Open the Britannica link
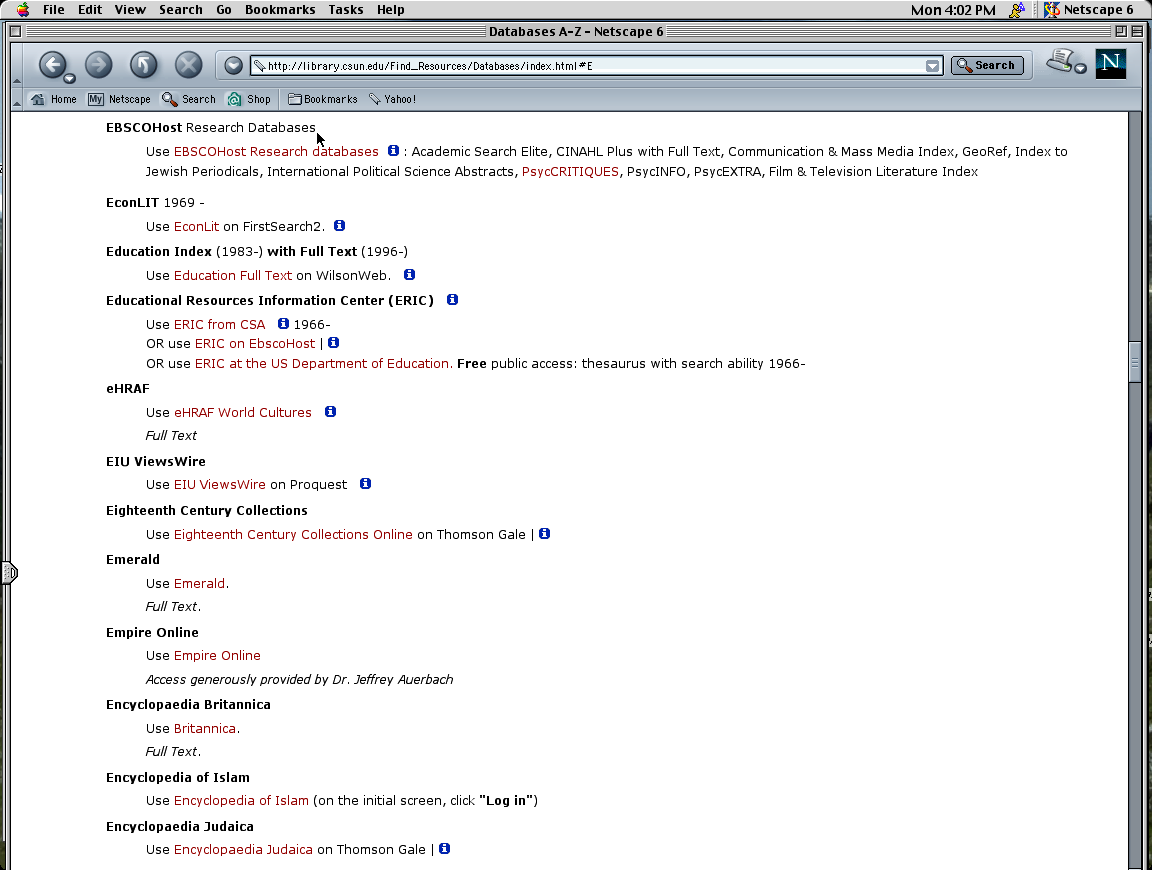Viewport: 1152px width, 870px height. 205,728
